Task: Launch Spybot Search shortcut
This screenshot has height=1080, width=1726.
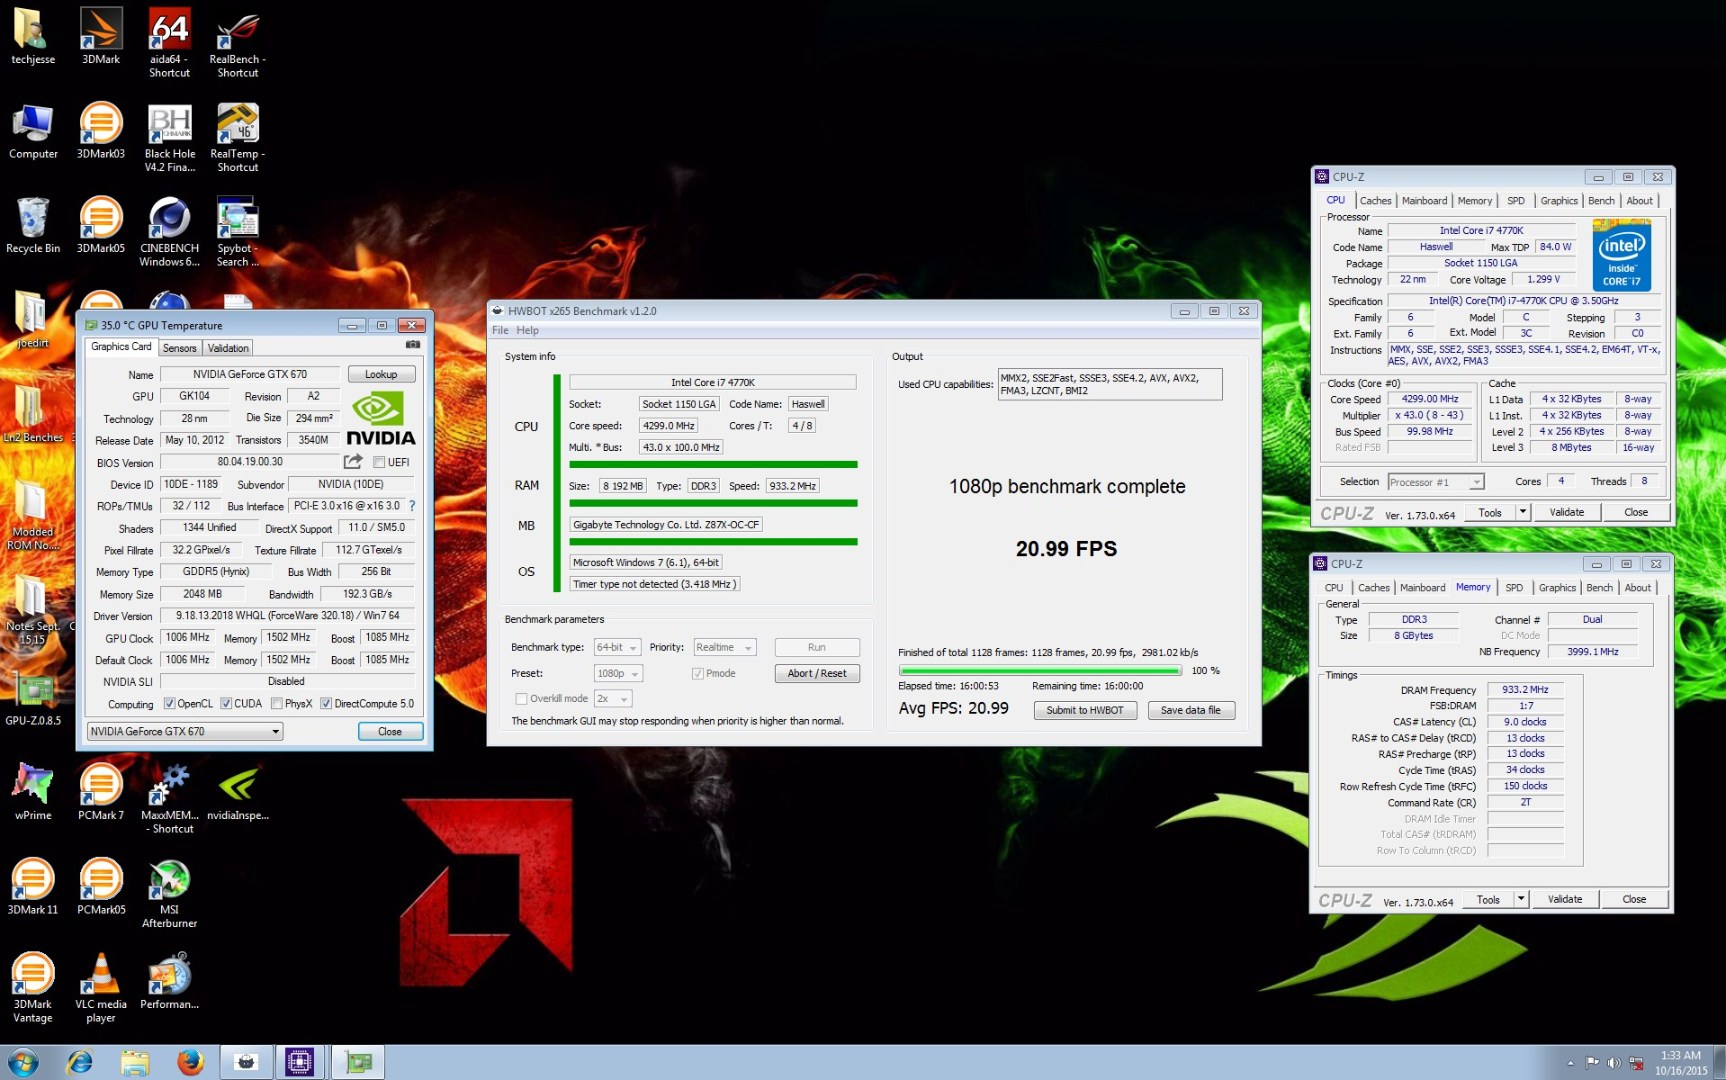Action: tap(238, 232)
